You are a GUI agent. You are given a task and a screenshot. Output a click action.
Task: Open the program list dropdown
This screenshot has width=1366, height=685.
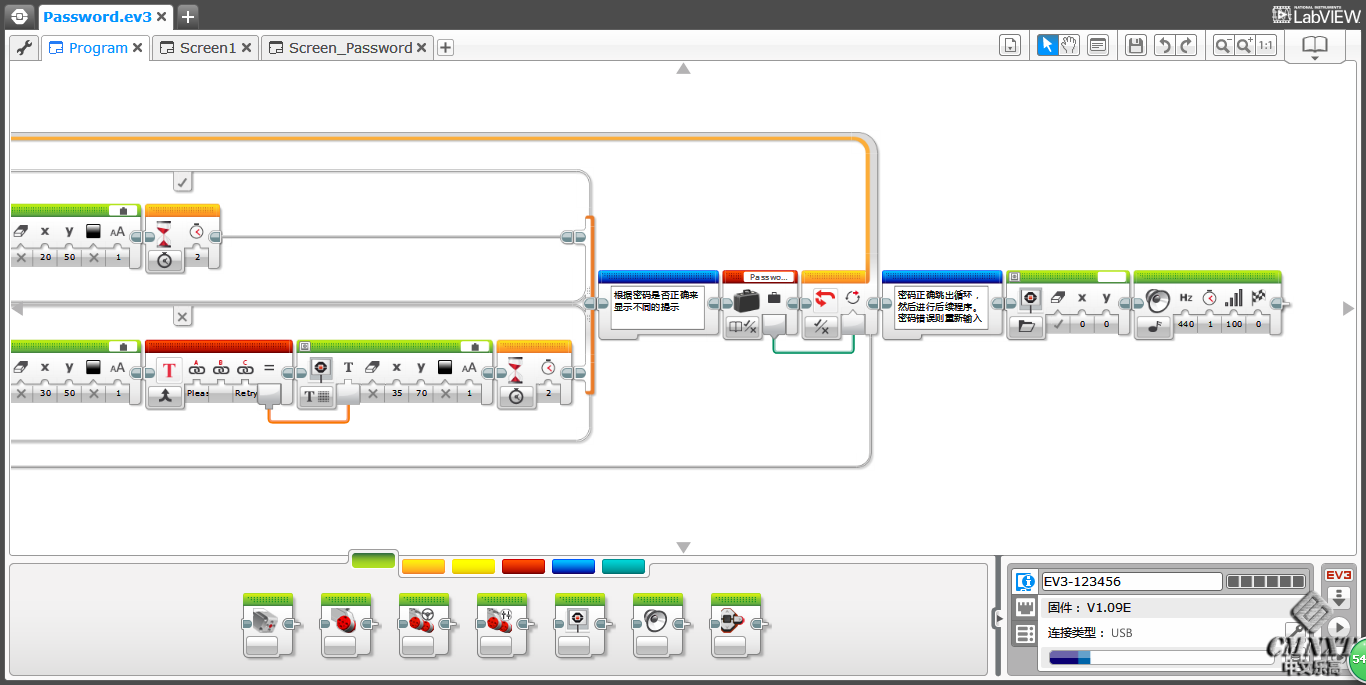(x=1010, y=45)
